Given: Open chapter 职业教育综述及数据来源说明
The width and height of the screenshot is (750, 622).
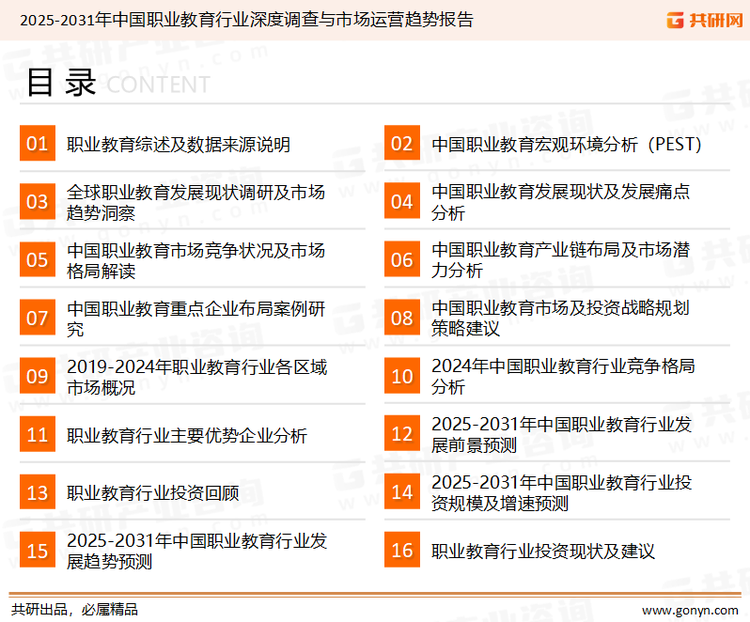Looking at the screenshot, I should tap(178, 144).
